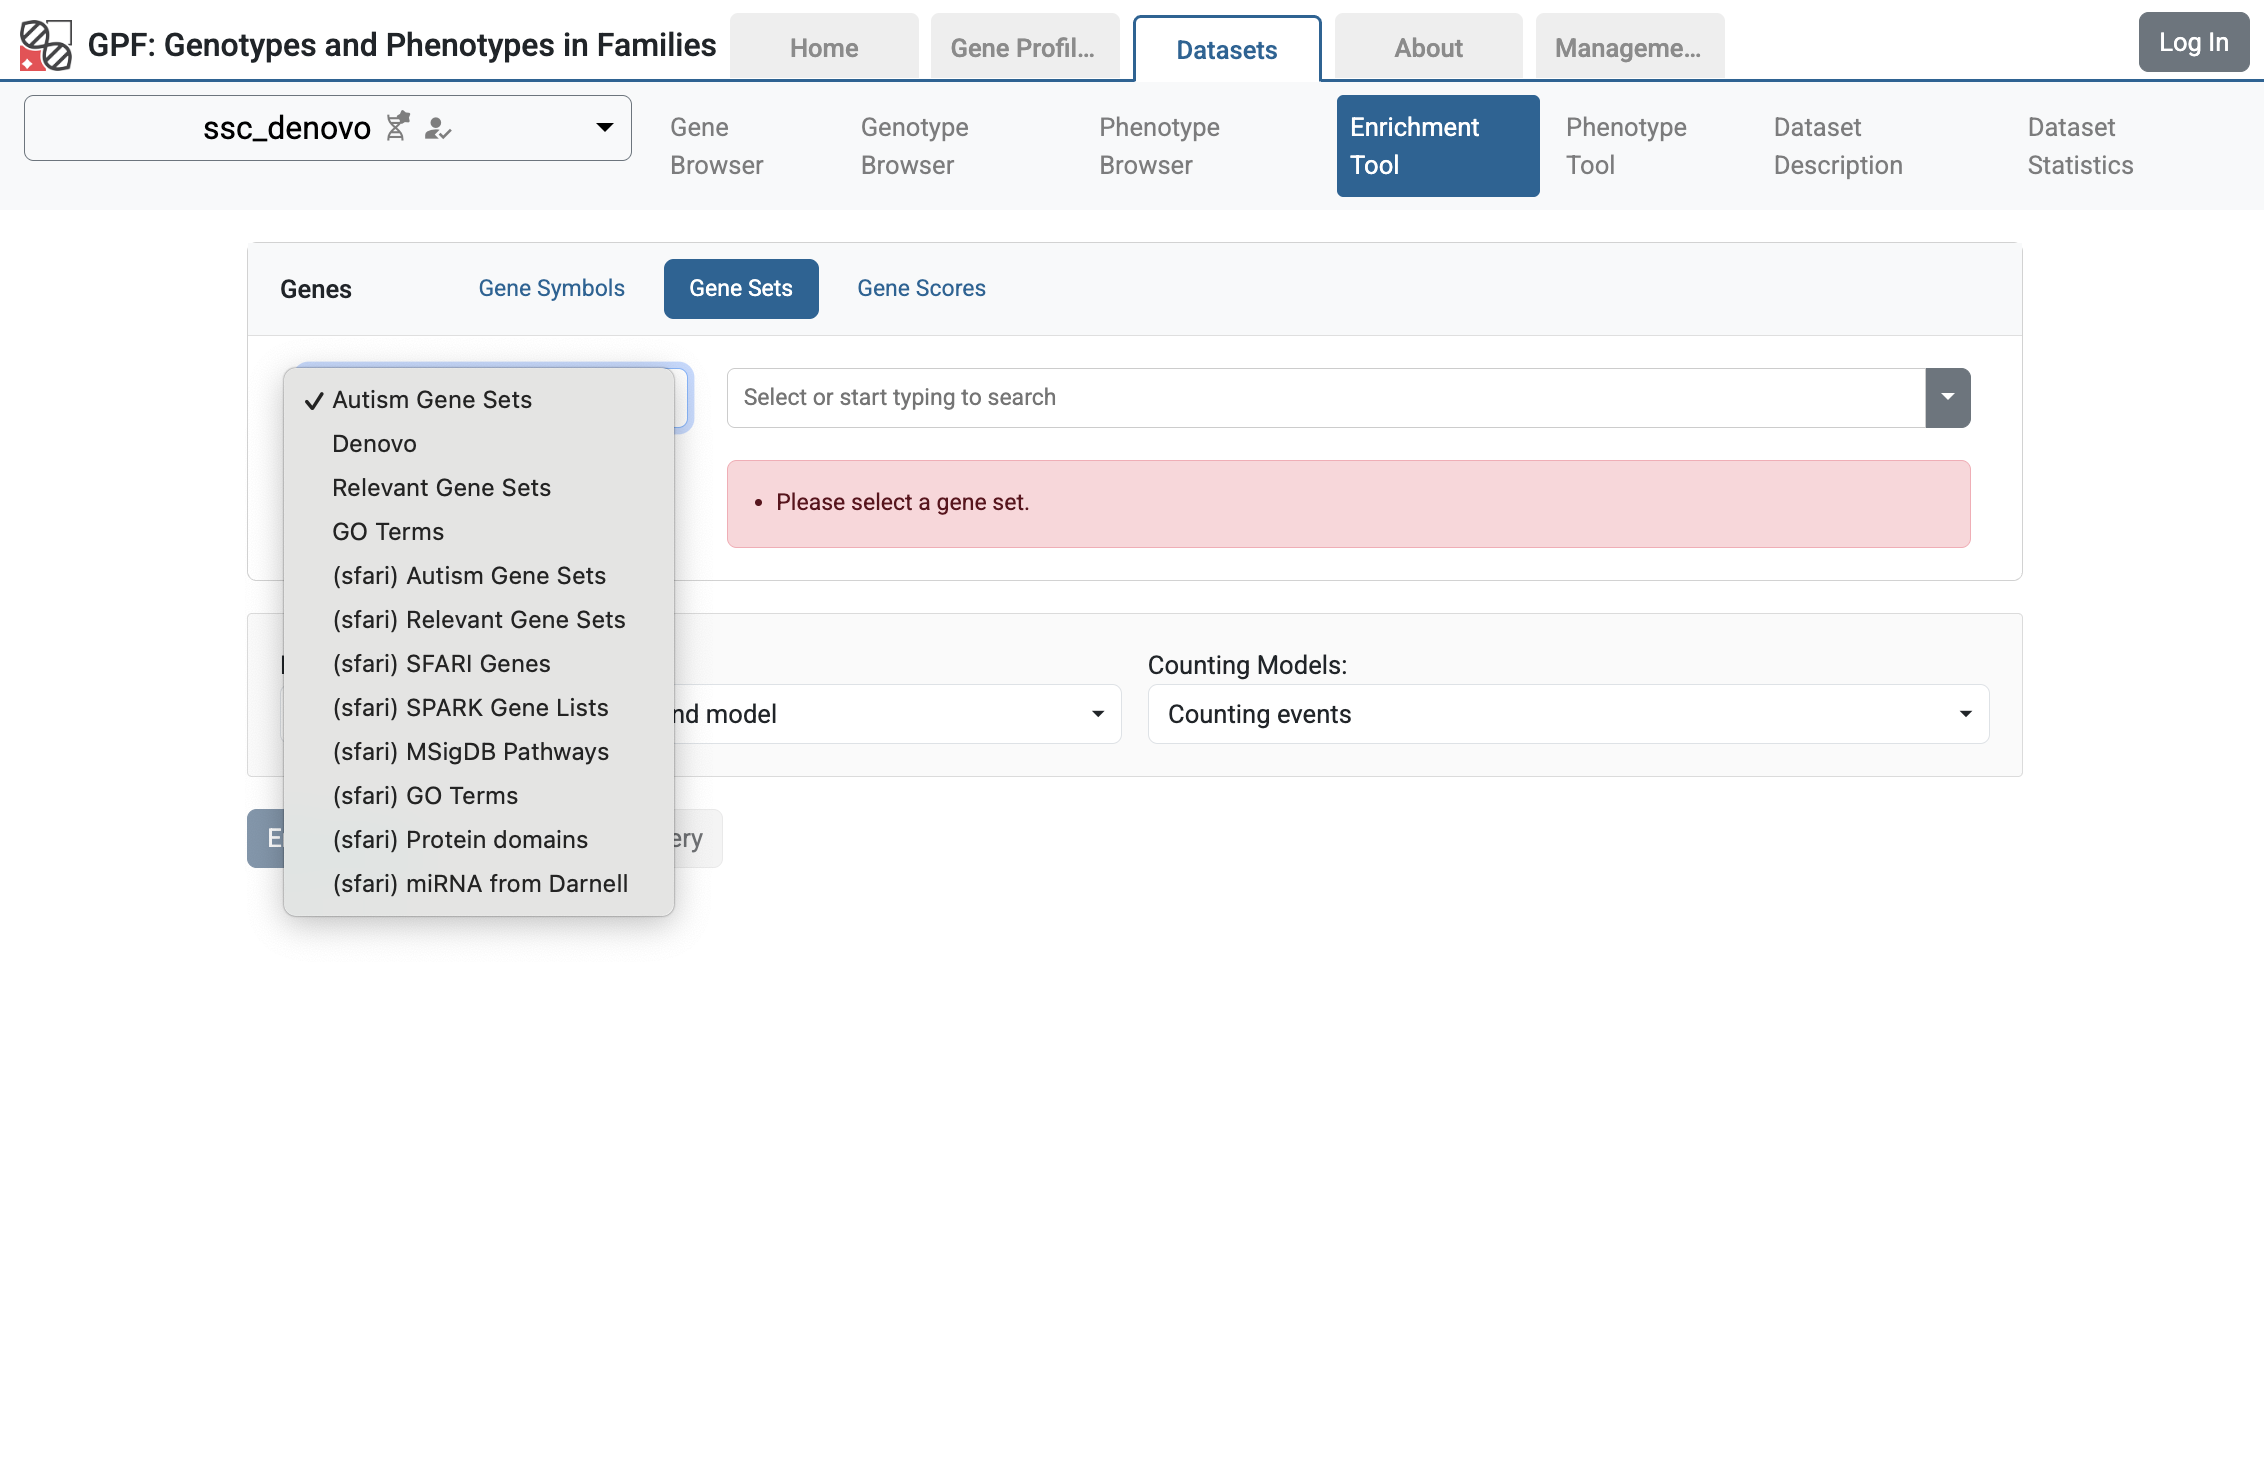Select (sfari) MSigDB Pathways collection
Screen dimensions: 2264x1460
pyautogui.click(x=470, y=751)
